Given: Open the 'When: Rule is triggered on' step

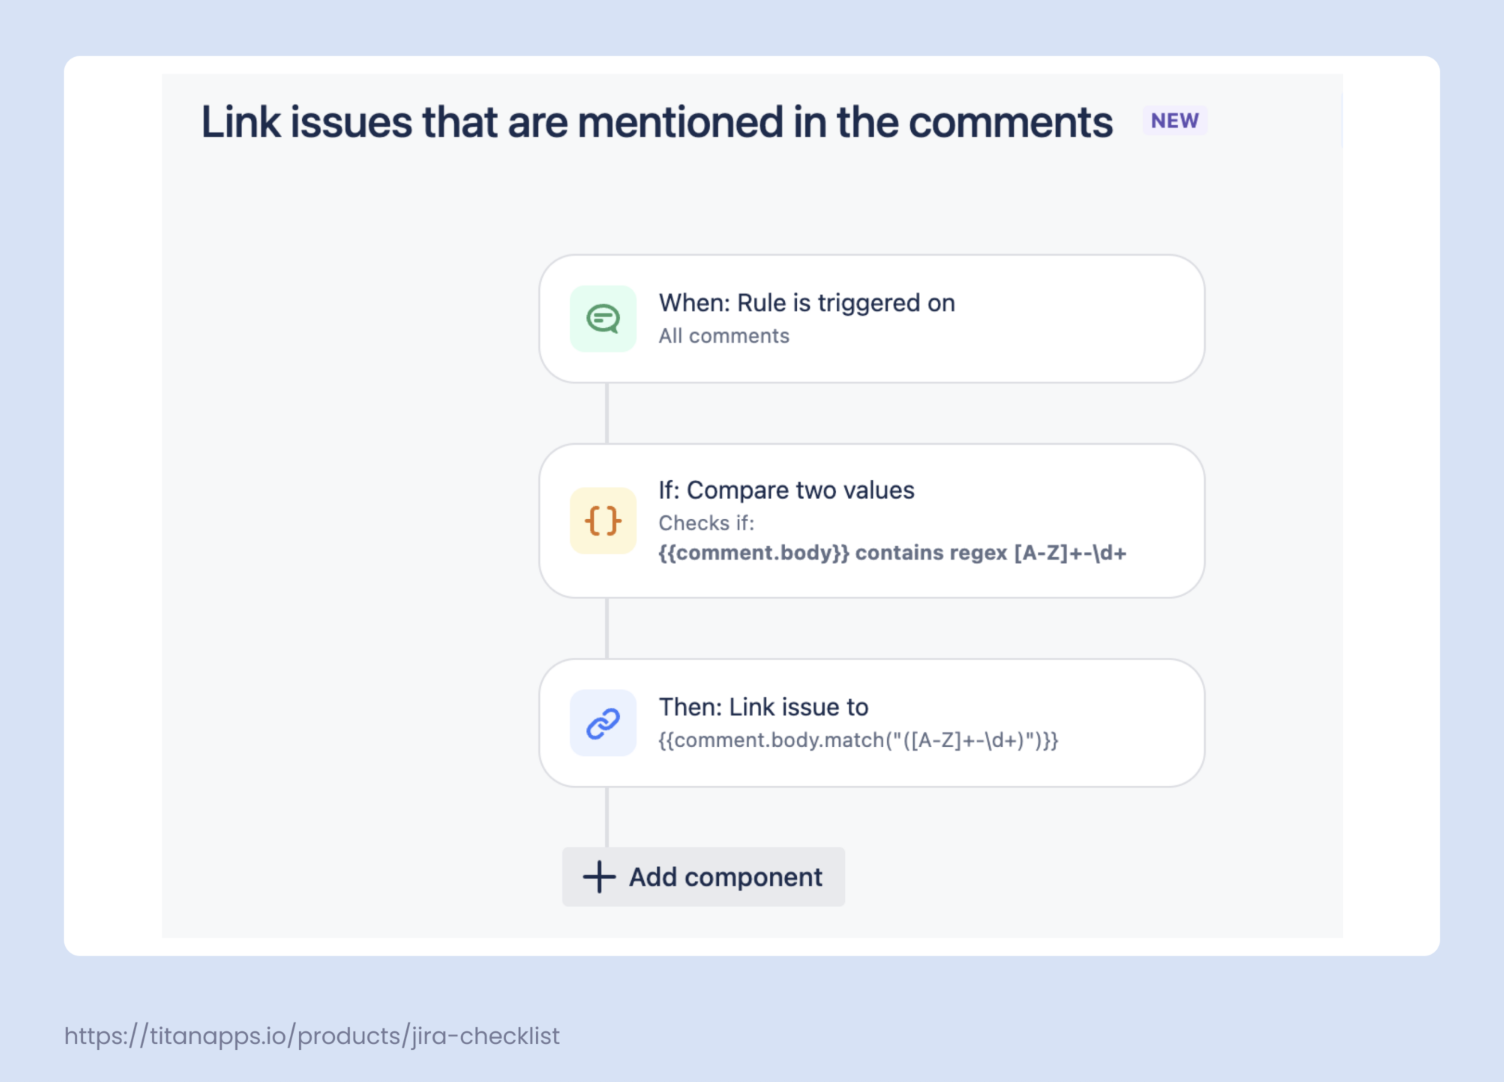Looking at the screenshot, I should click(x=806, y=303).
